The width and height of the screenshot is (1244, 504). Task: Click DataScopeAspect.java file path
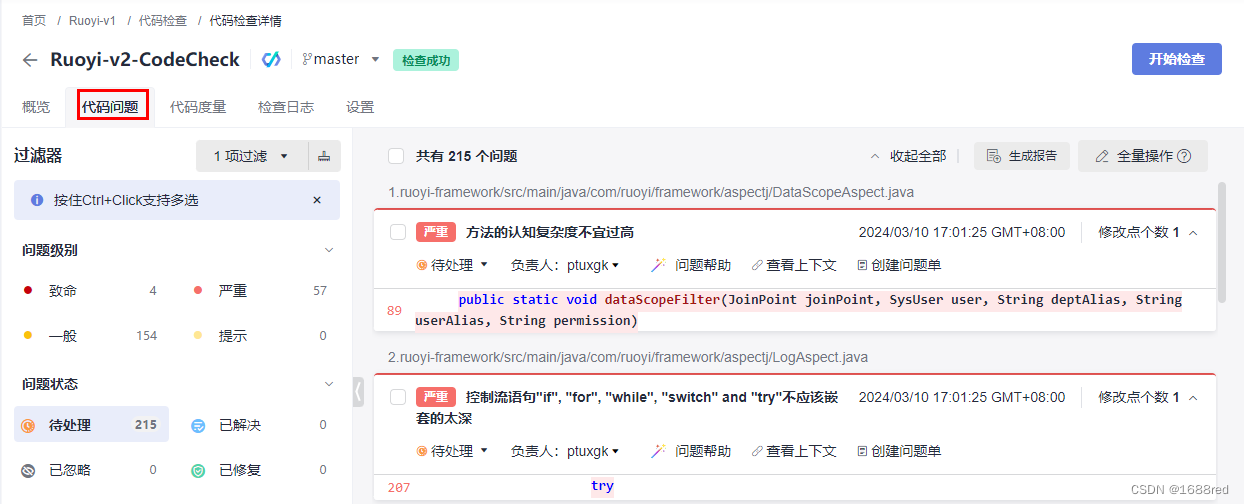[x=651, y=192]
